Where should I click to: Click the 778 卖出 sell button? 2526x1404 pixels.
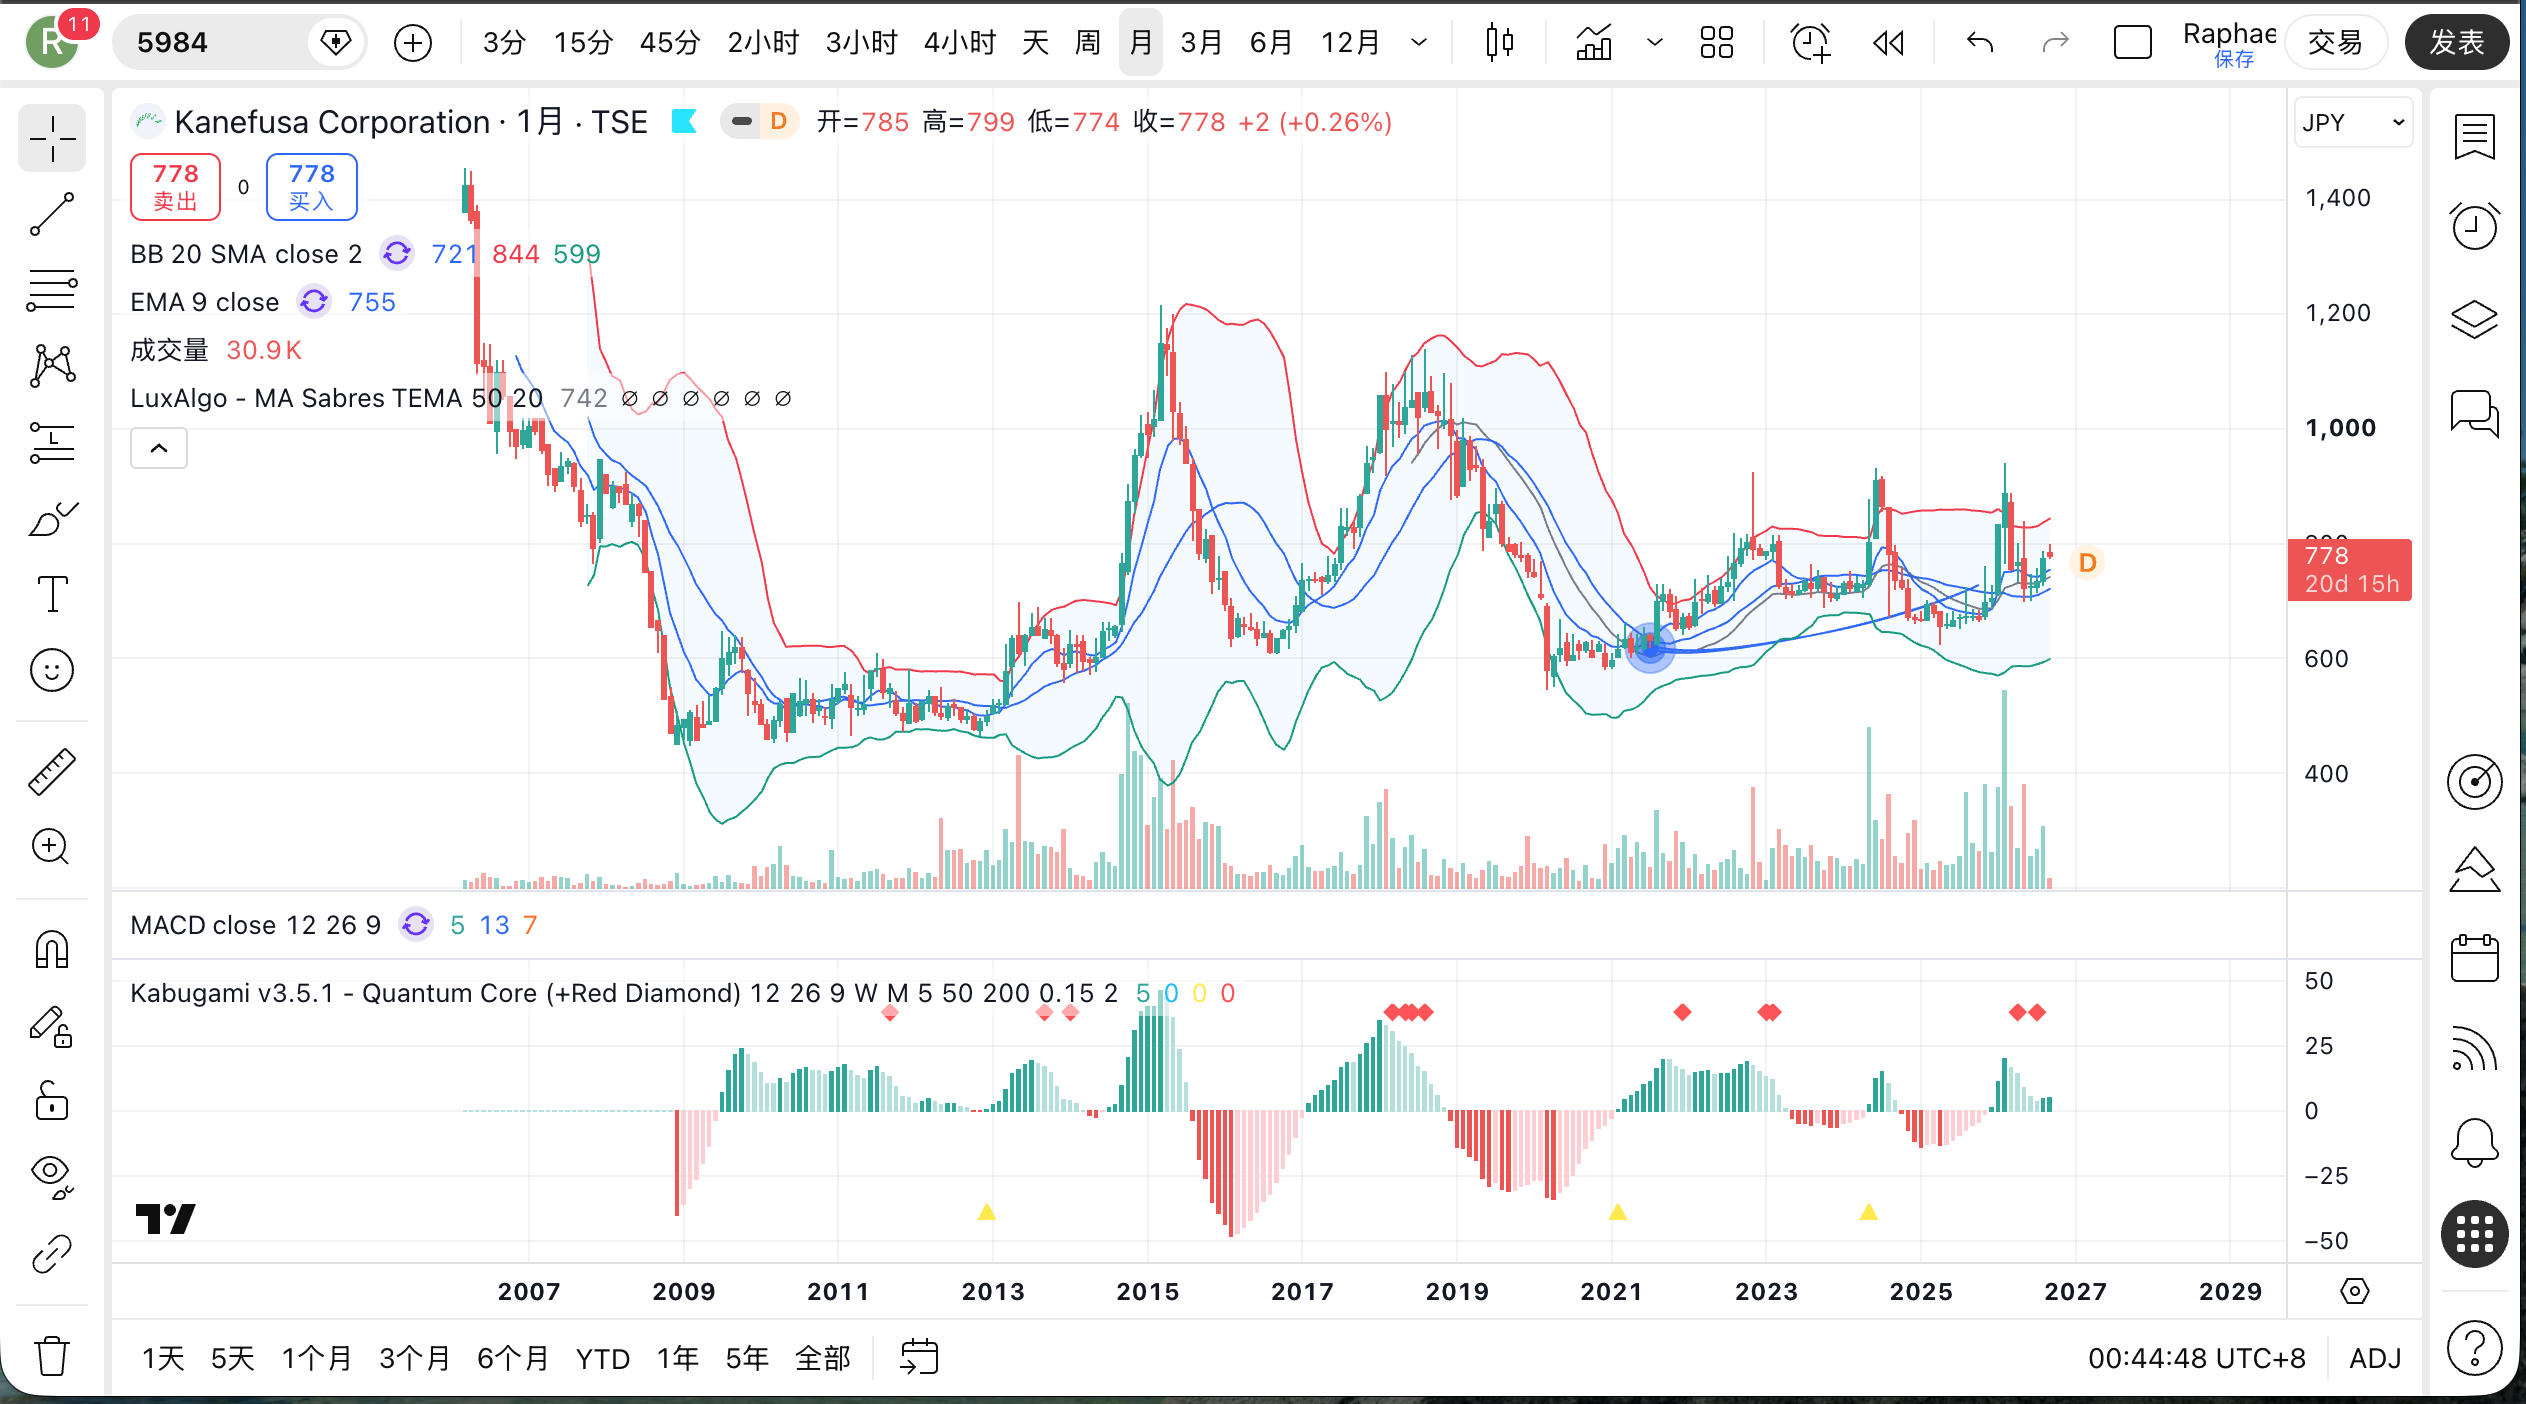(175, 187)
